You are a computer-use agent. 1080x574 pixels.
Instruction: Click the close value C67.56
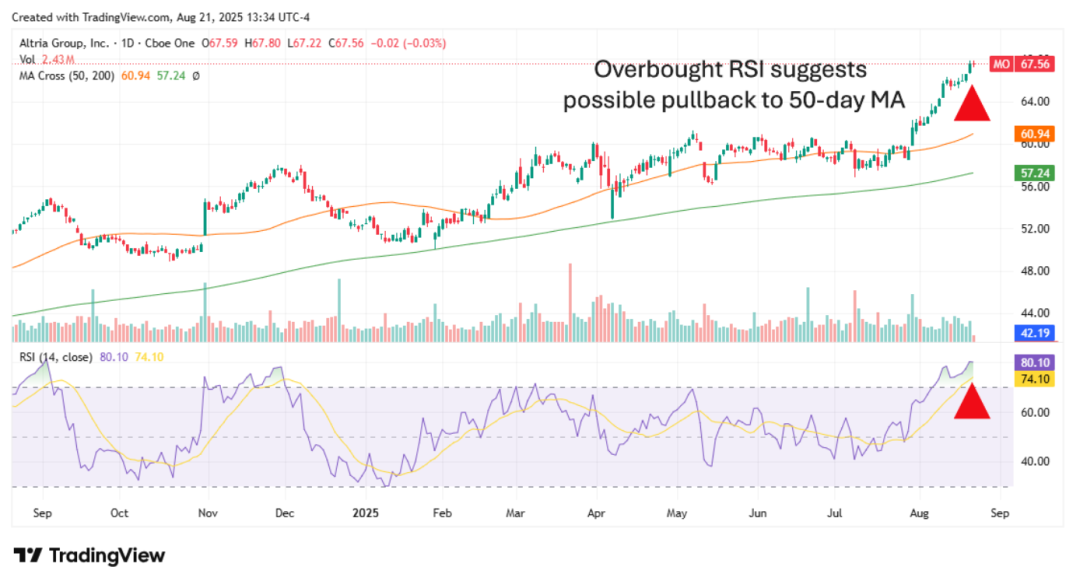pos(346,43)
